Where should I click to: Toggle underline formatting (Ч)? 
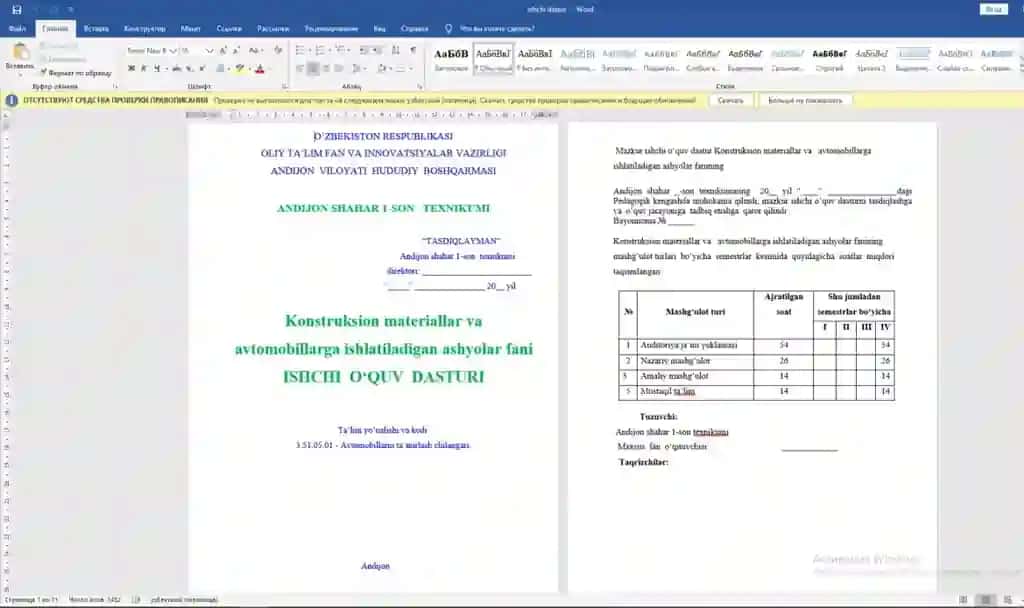[157, 68]
